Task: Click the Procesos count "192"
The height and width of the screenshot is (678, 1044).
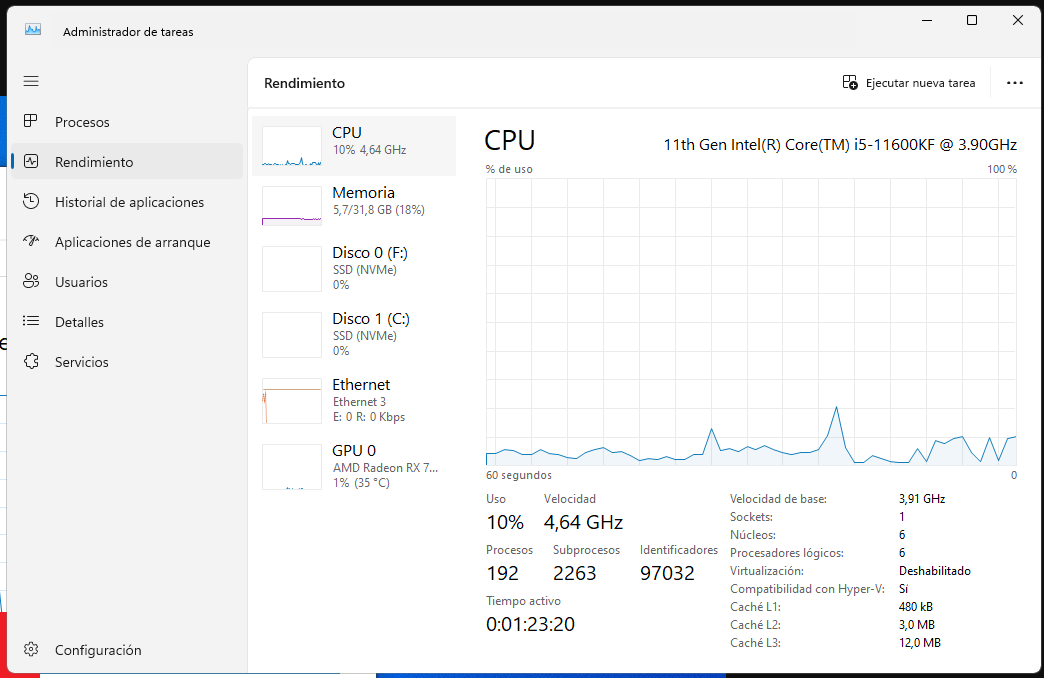Action: coord(502,573)
